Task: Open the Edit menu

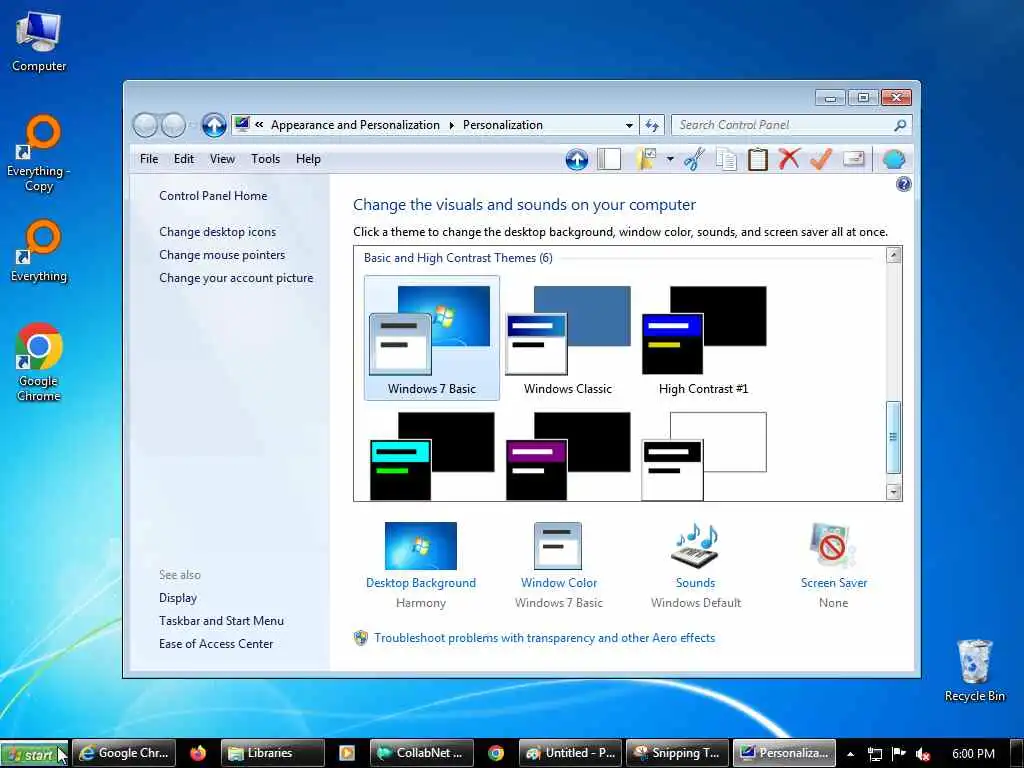Action: pos(184,159)
